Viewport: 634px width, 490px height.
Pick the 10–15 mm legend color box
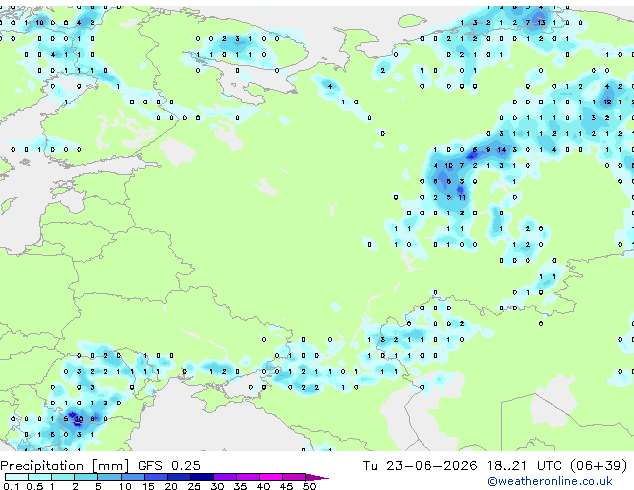pos(133,477)
